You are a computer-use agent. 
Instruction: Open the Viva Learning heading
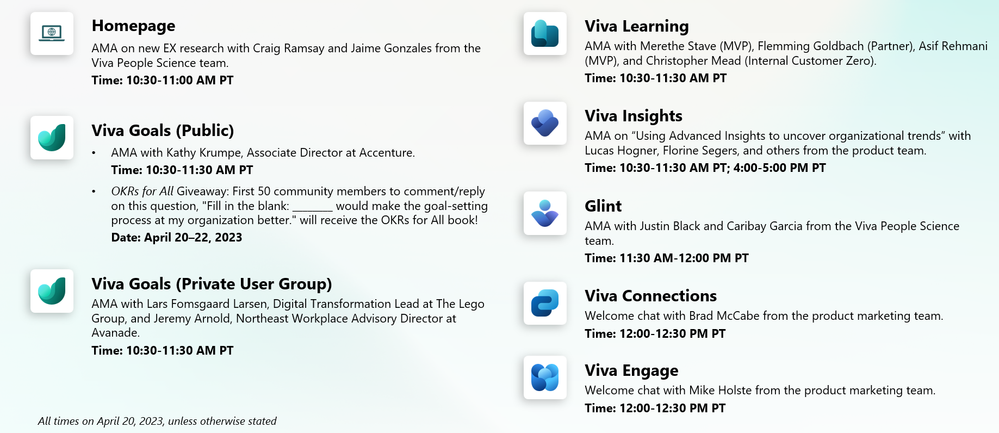[636, 26]
